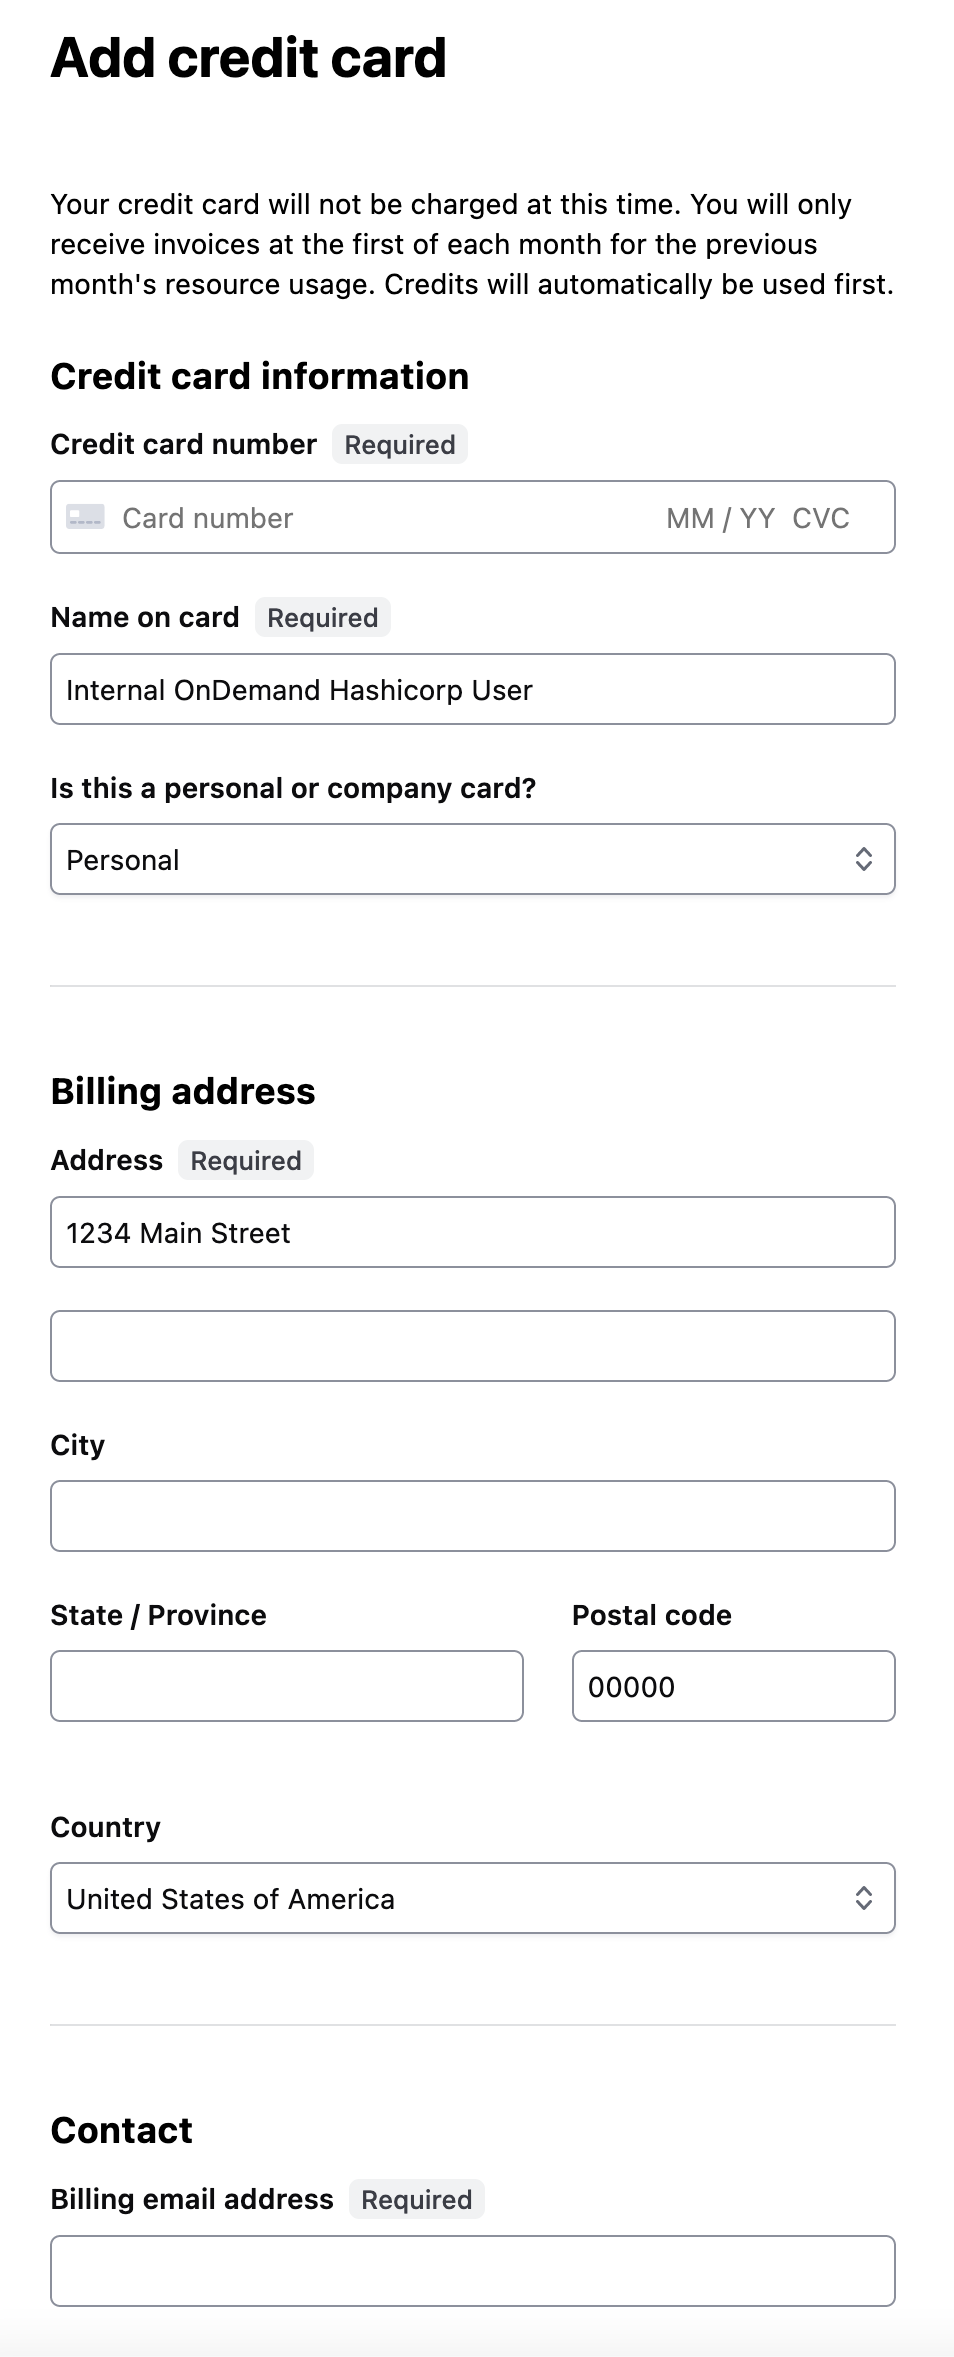
Task: Focus the Billing email address field
Action: tap(472, 2271)
